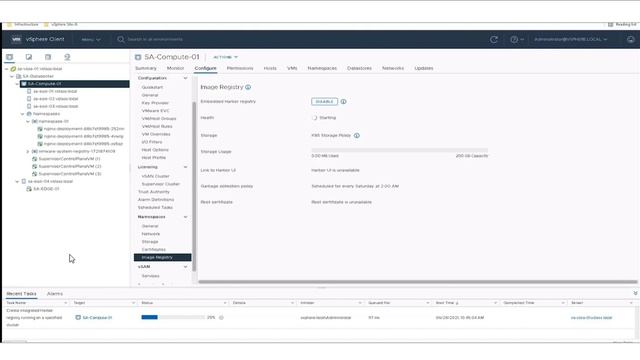Open the SA-Compute-01 target link in Recent Tasks
The width and height of the screenshot is (640, 360).
click(x=97, y=318)
